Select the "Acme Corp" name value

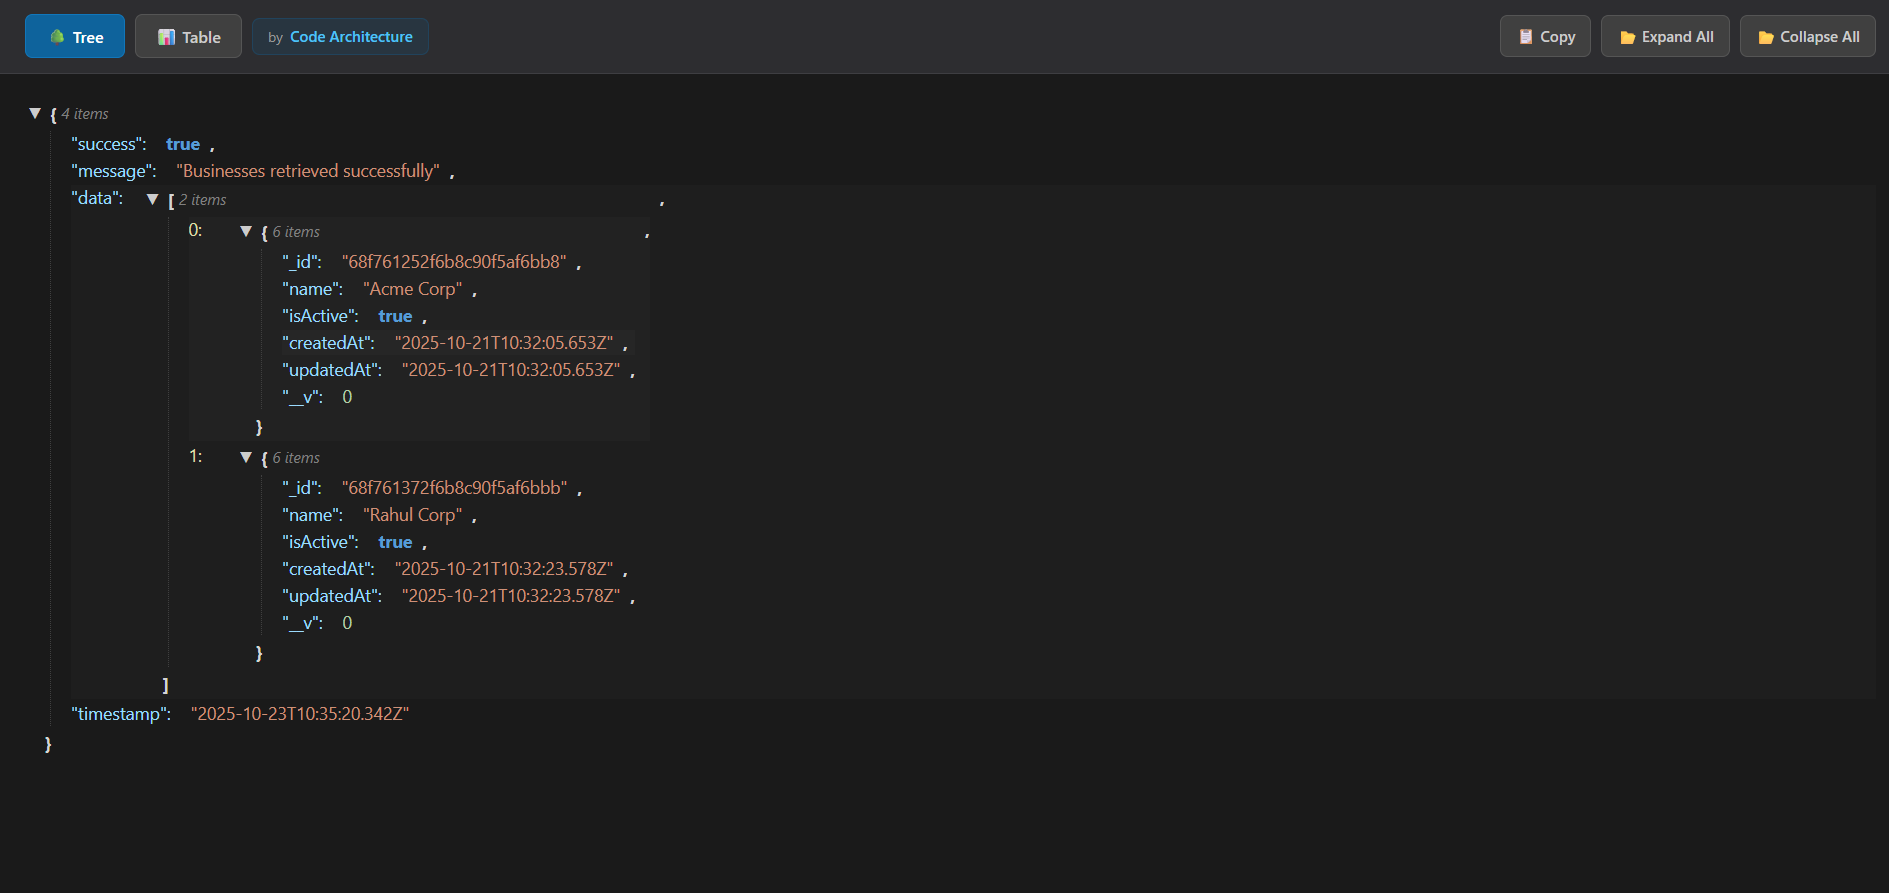pyautogui.click(x=412, y=288)
